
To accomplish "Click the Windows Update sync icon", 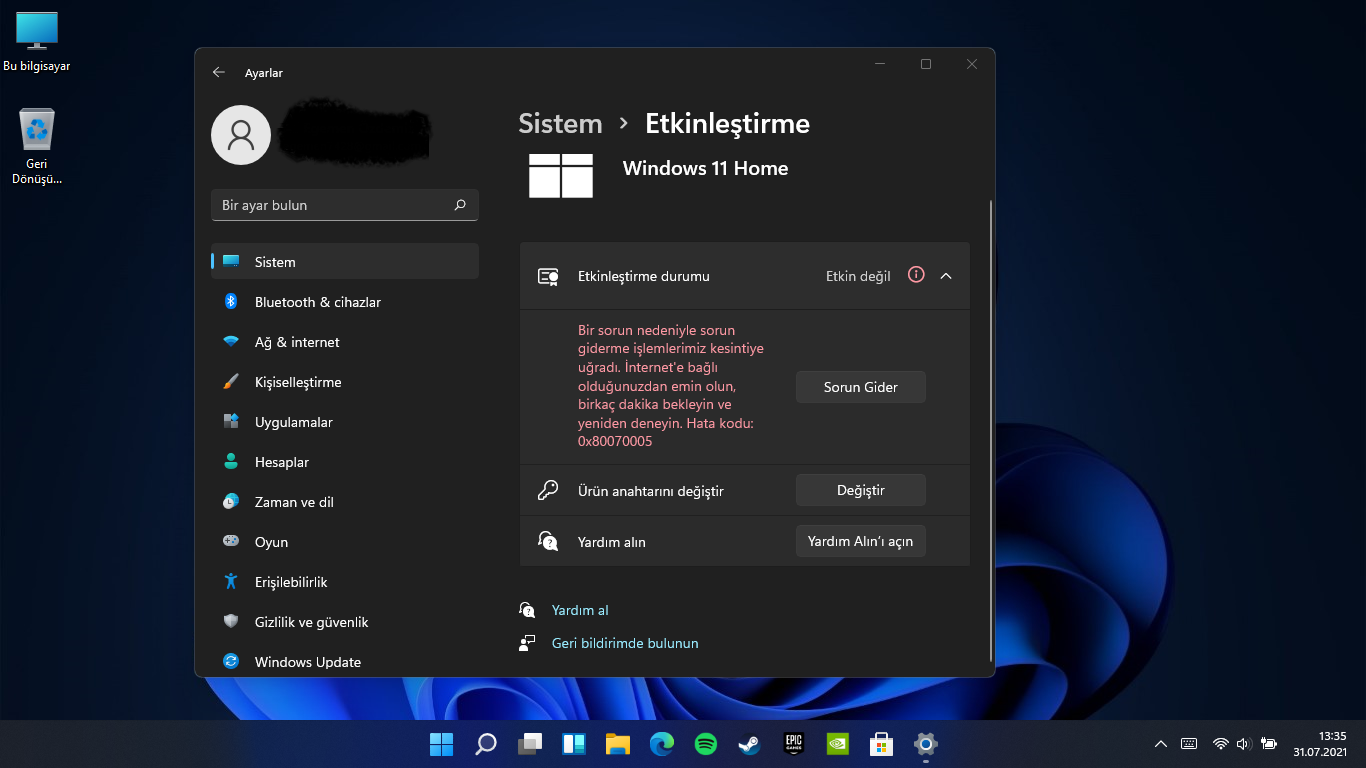I will (231, 662).
